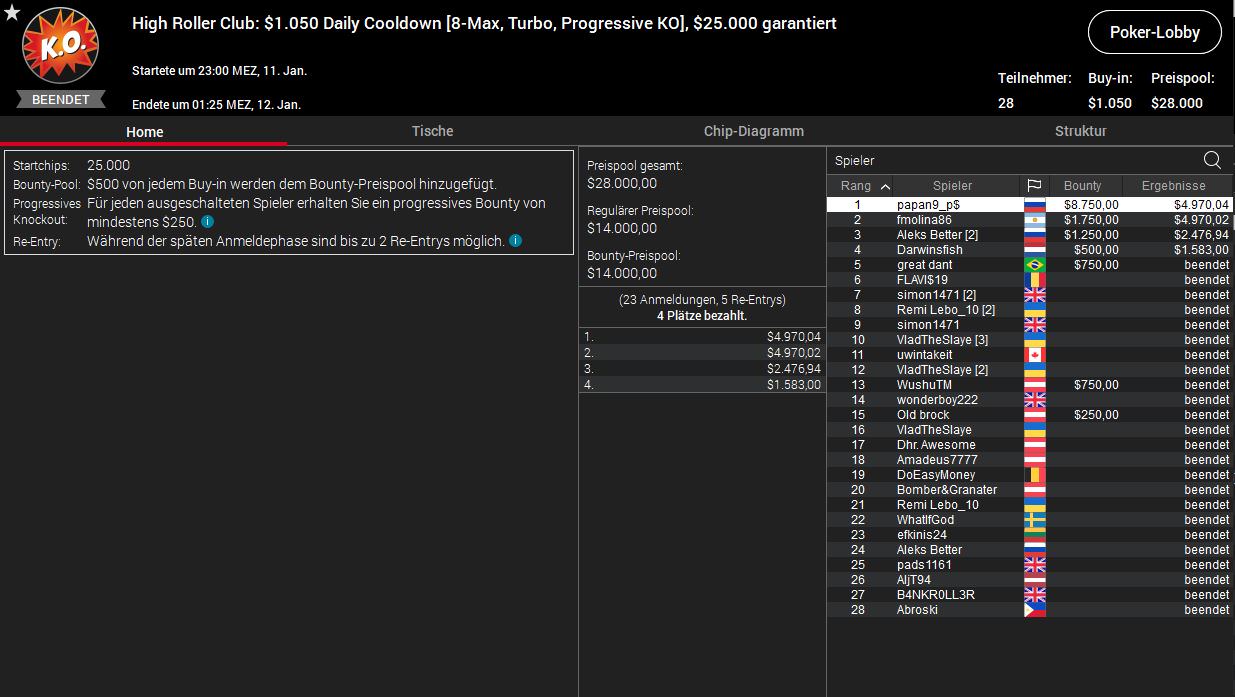Open the Chip-Diagramm tab
This screenshot has width=1235, height=697.
tap(753, 131)
